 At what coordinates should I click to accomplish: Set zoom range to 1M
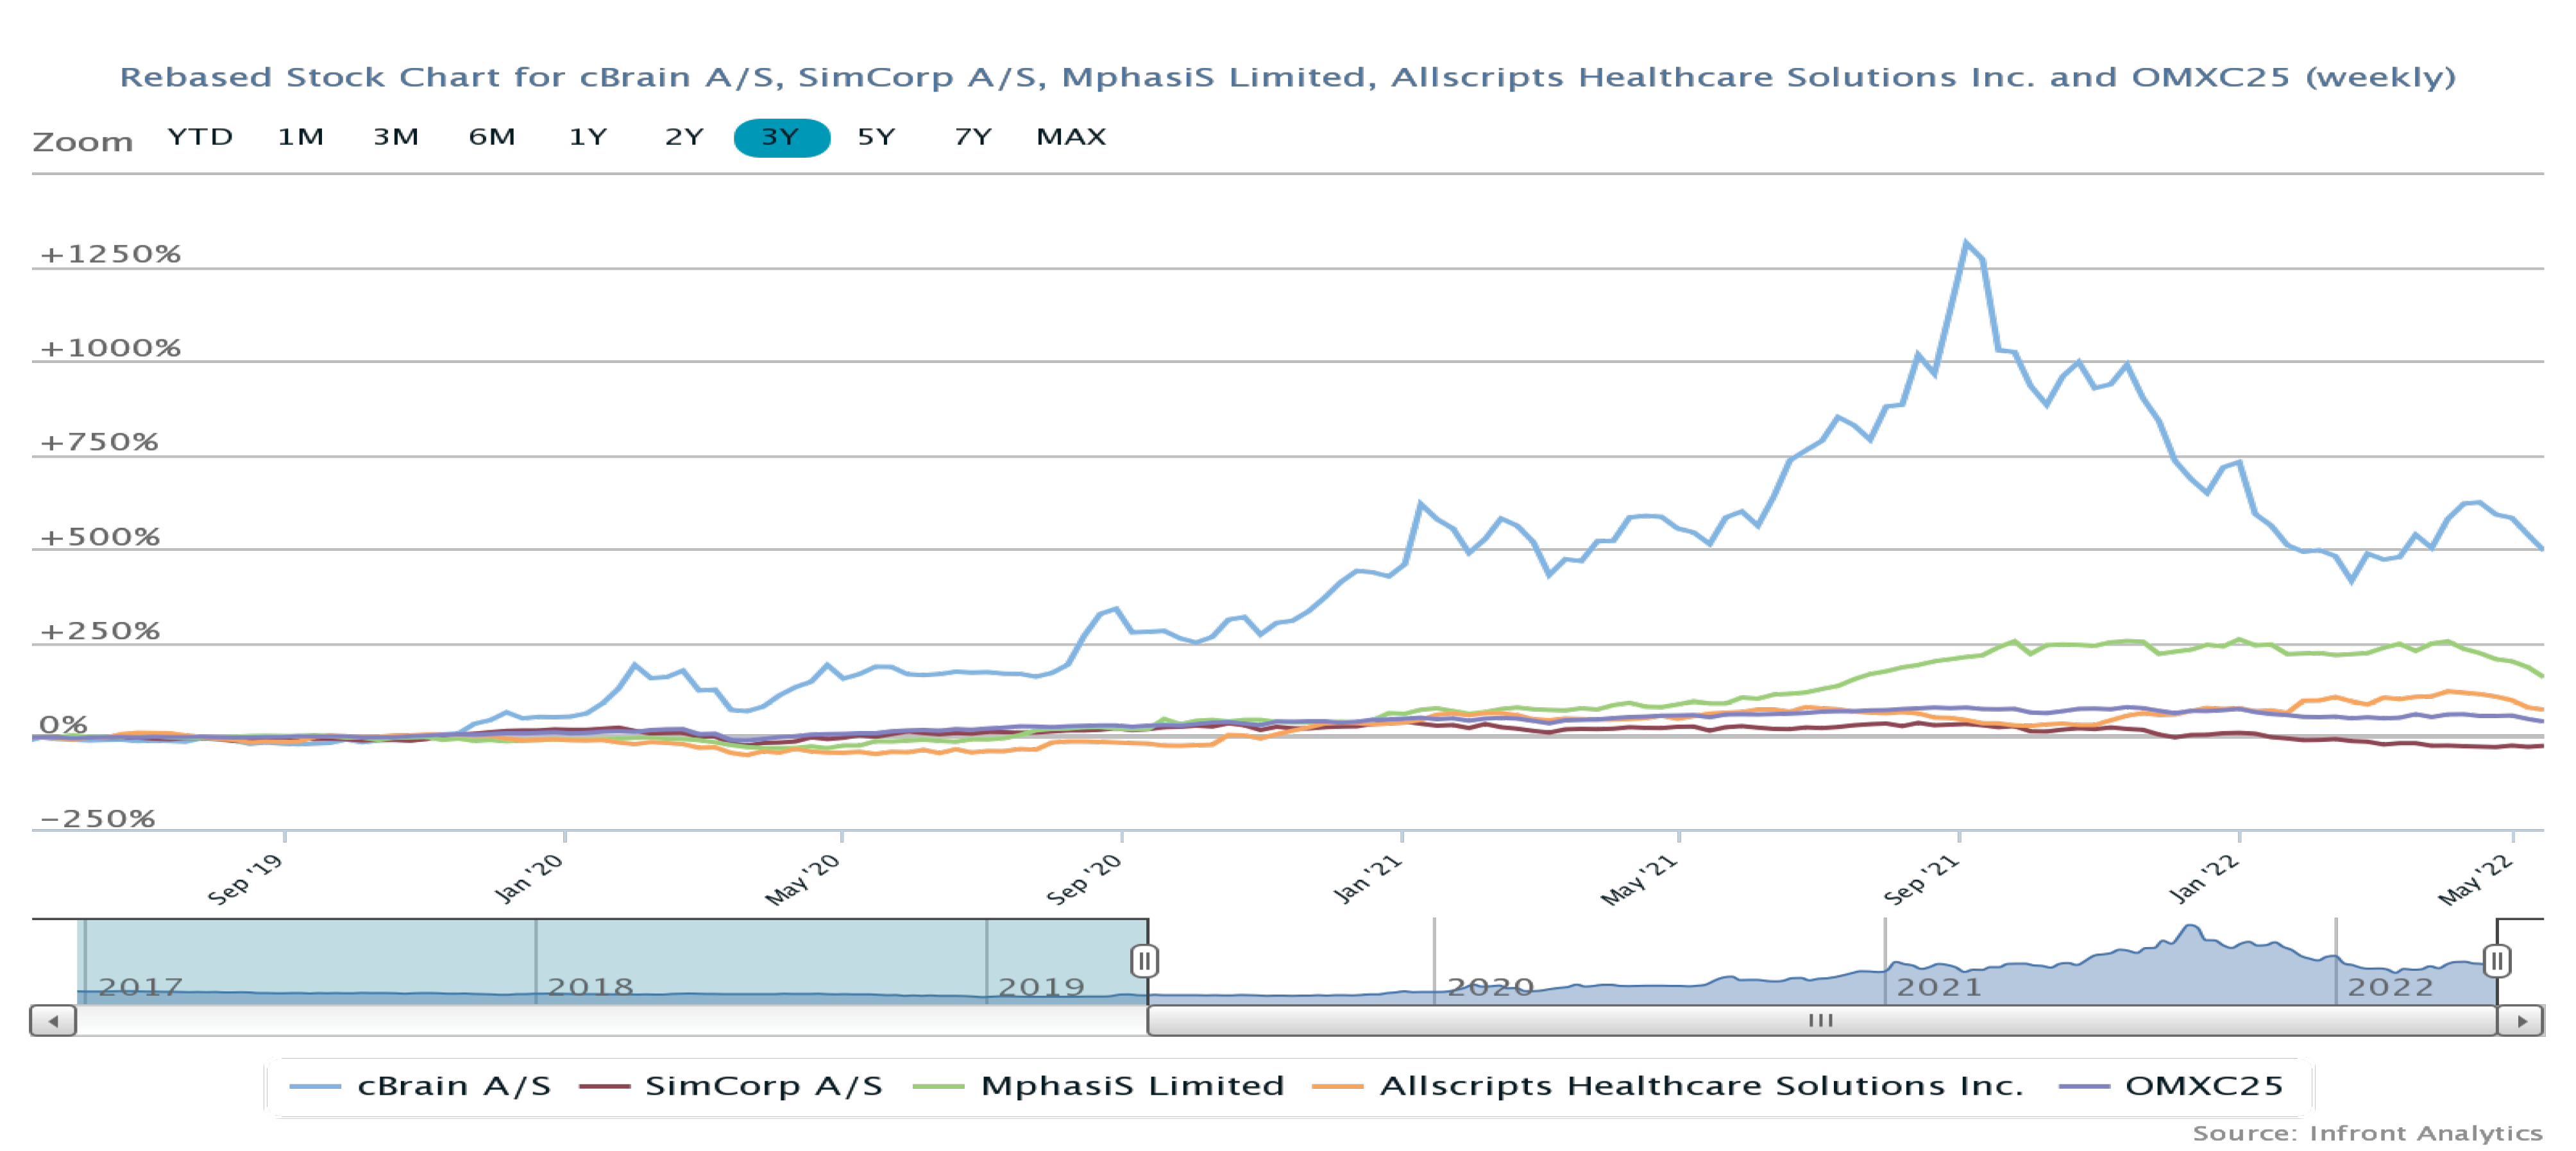[x=300, y=137]
